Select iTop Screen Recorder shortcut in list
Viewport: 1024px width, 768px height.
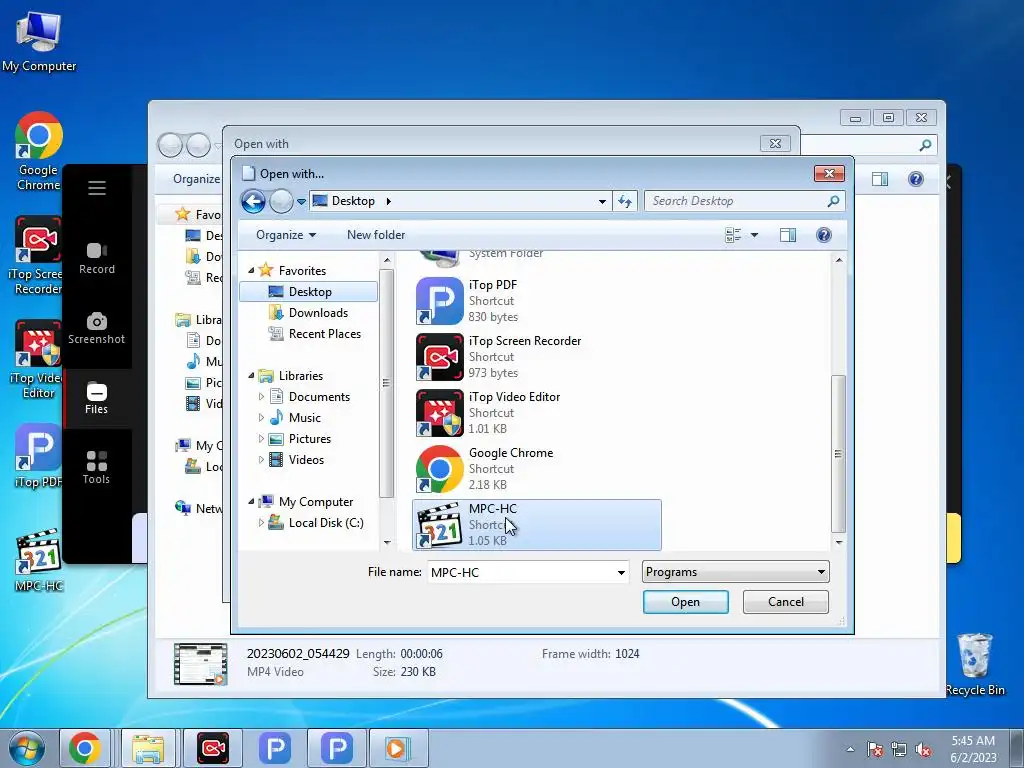point(536,357)
